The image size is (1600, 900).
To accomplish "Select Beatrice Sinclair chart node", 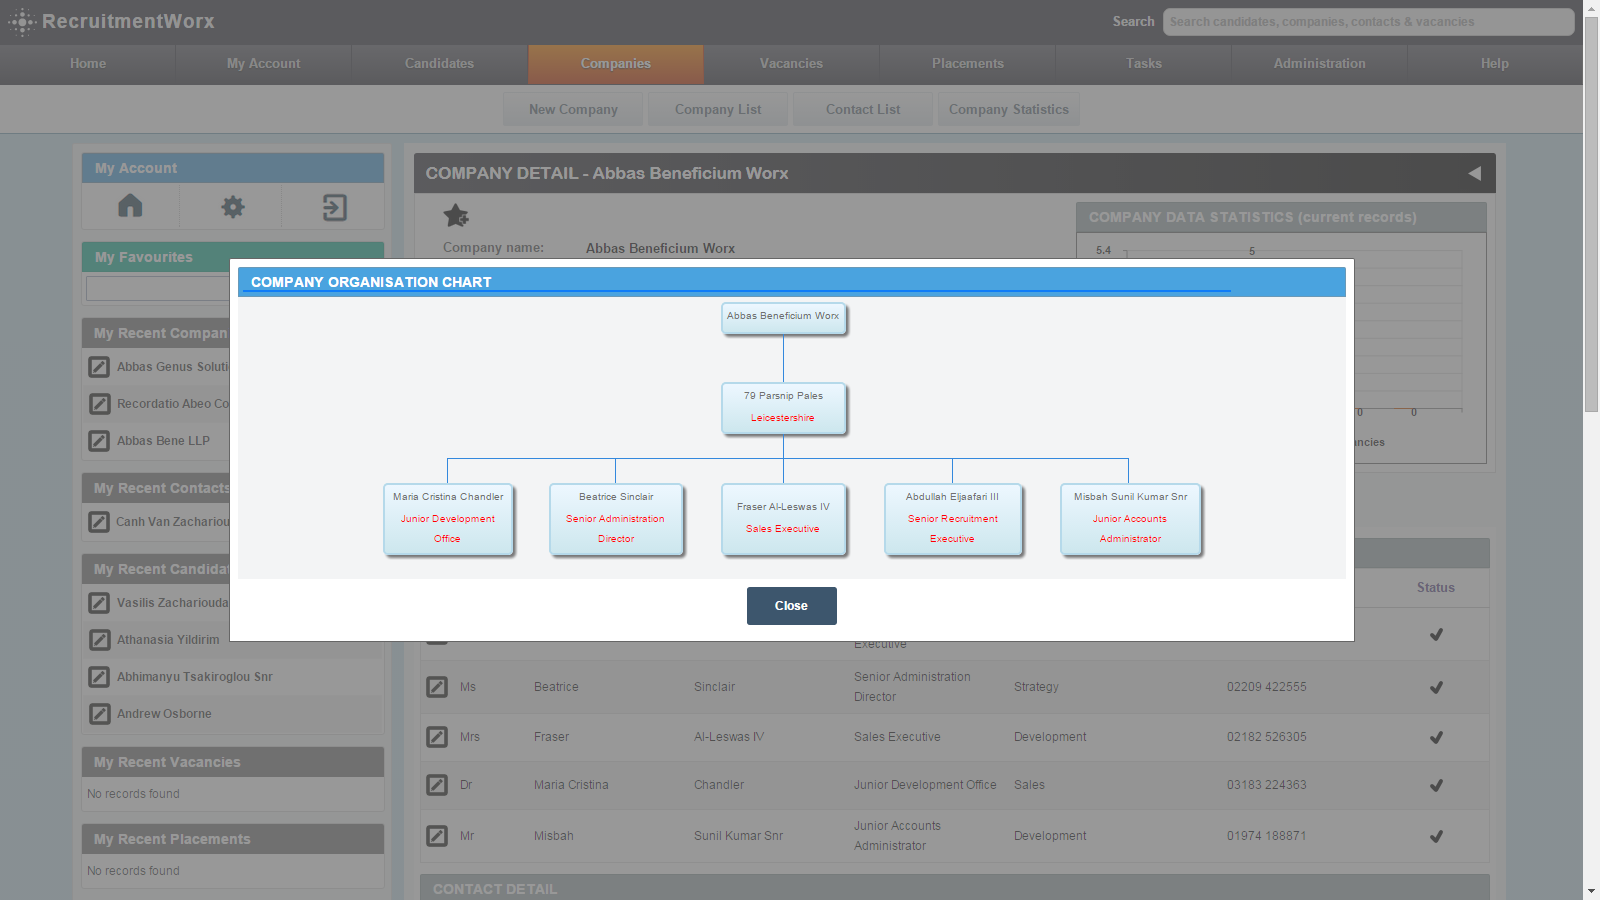I will tap(616, 519).
